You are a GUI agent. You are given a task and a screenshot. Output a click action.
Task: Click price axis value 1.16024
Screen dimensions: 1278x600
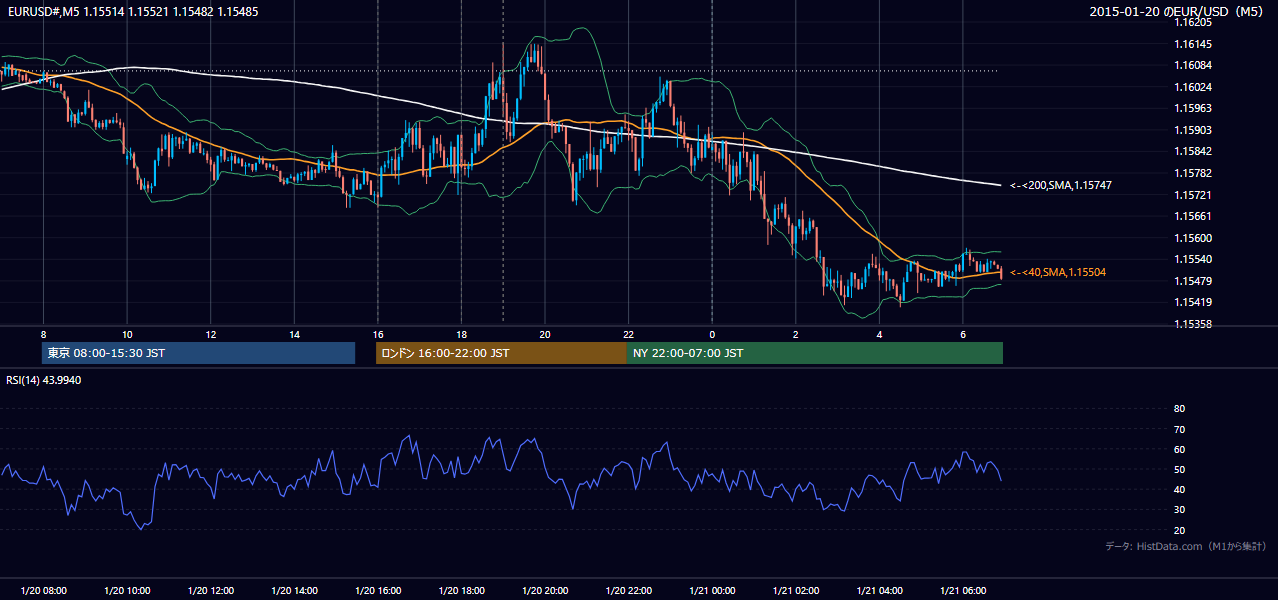[x=1192, y=87]
